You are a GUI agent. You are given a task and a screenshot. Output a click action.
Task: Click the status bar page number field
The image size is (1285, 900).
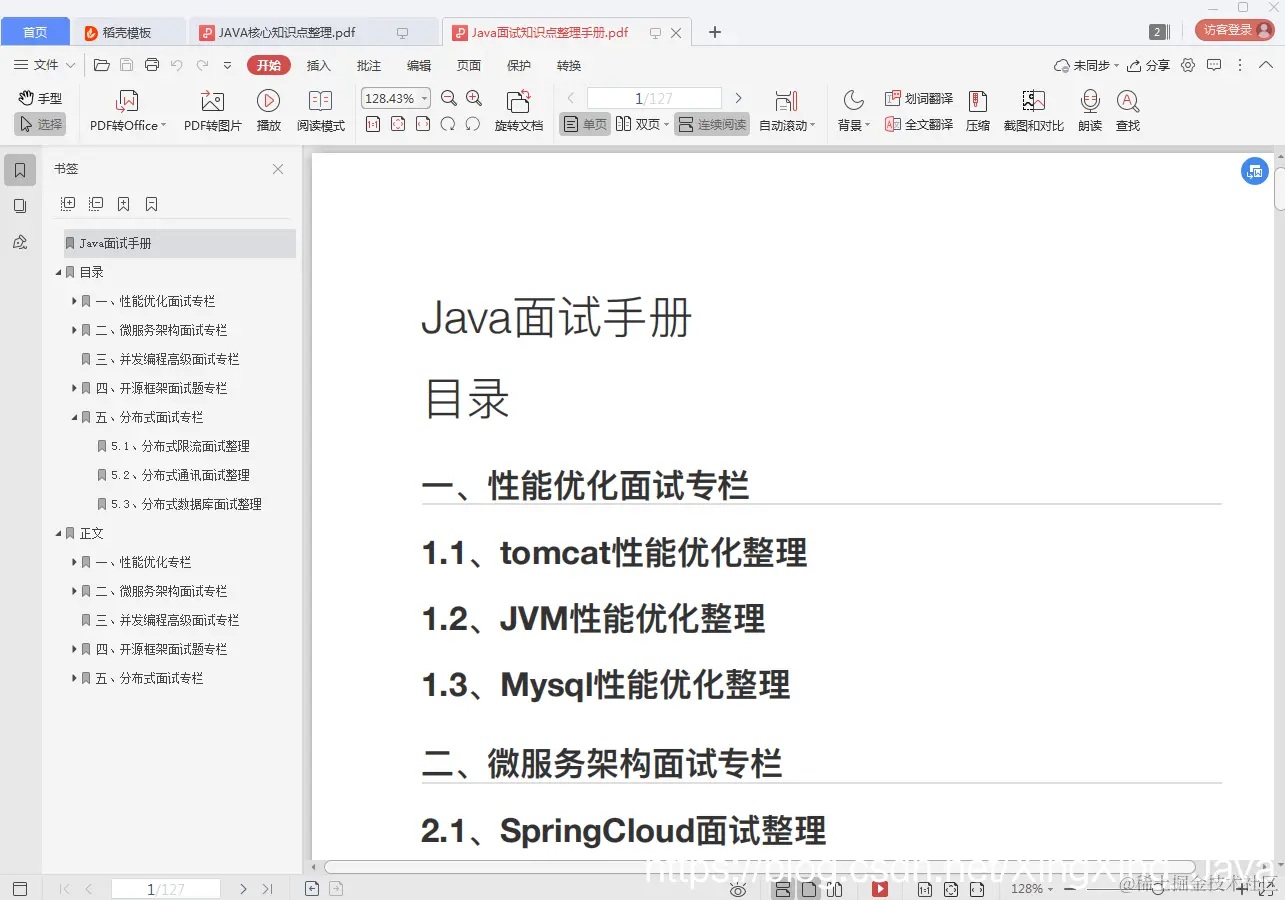(166, 889)
